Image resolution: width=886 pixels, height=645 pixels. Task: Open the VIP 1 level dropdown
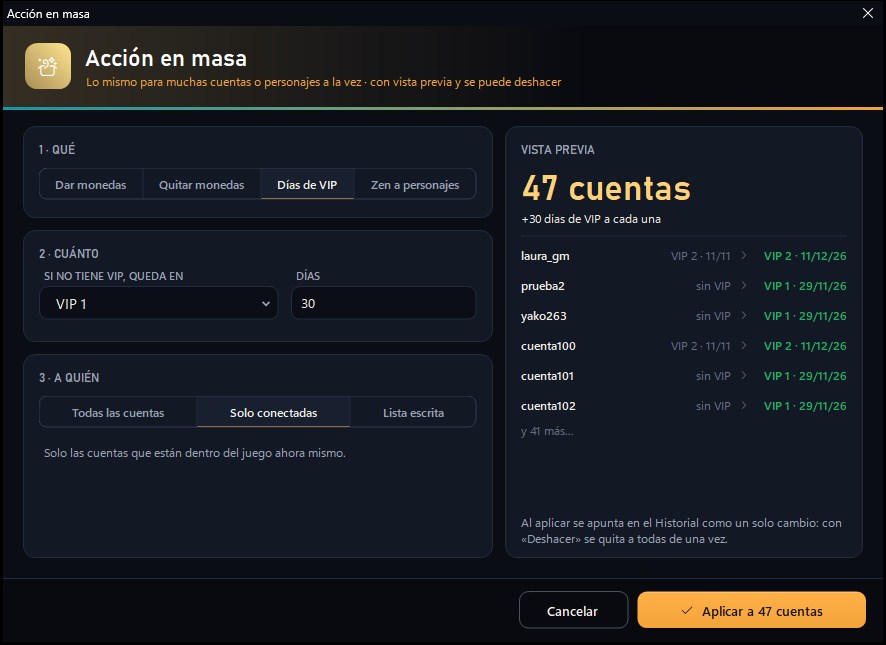click(x=159, y=304)
